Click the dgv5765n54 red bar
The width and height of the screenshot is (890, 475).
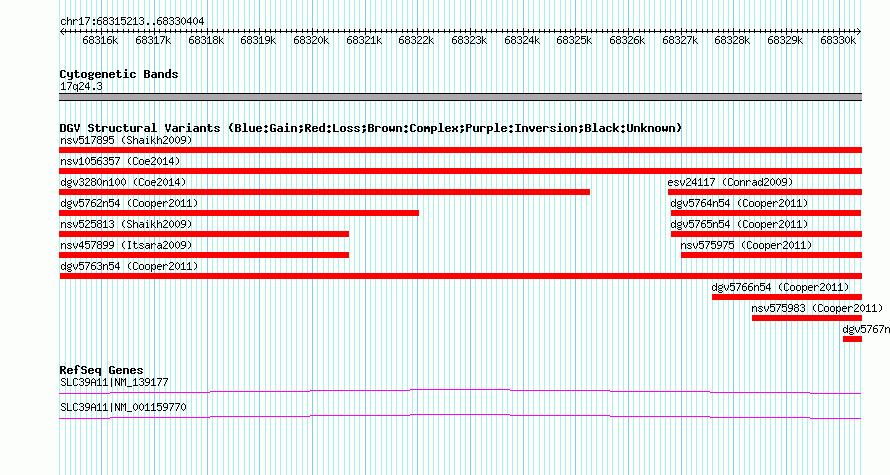pos(766,234)
